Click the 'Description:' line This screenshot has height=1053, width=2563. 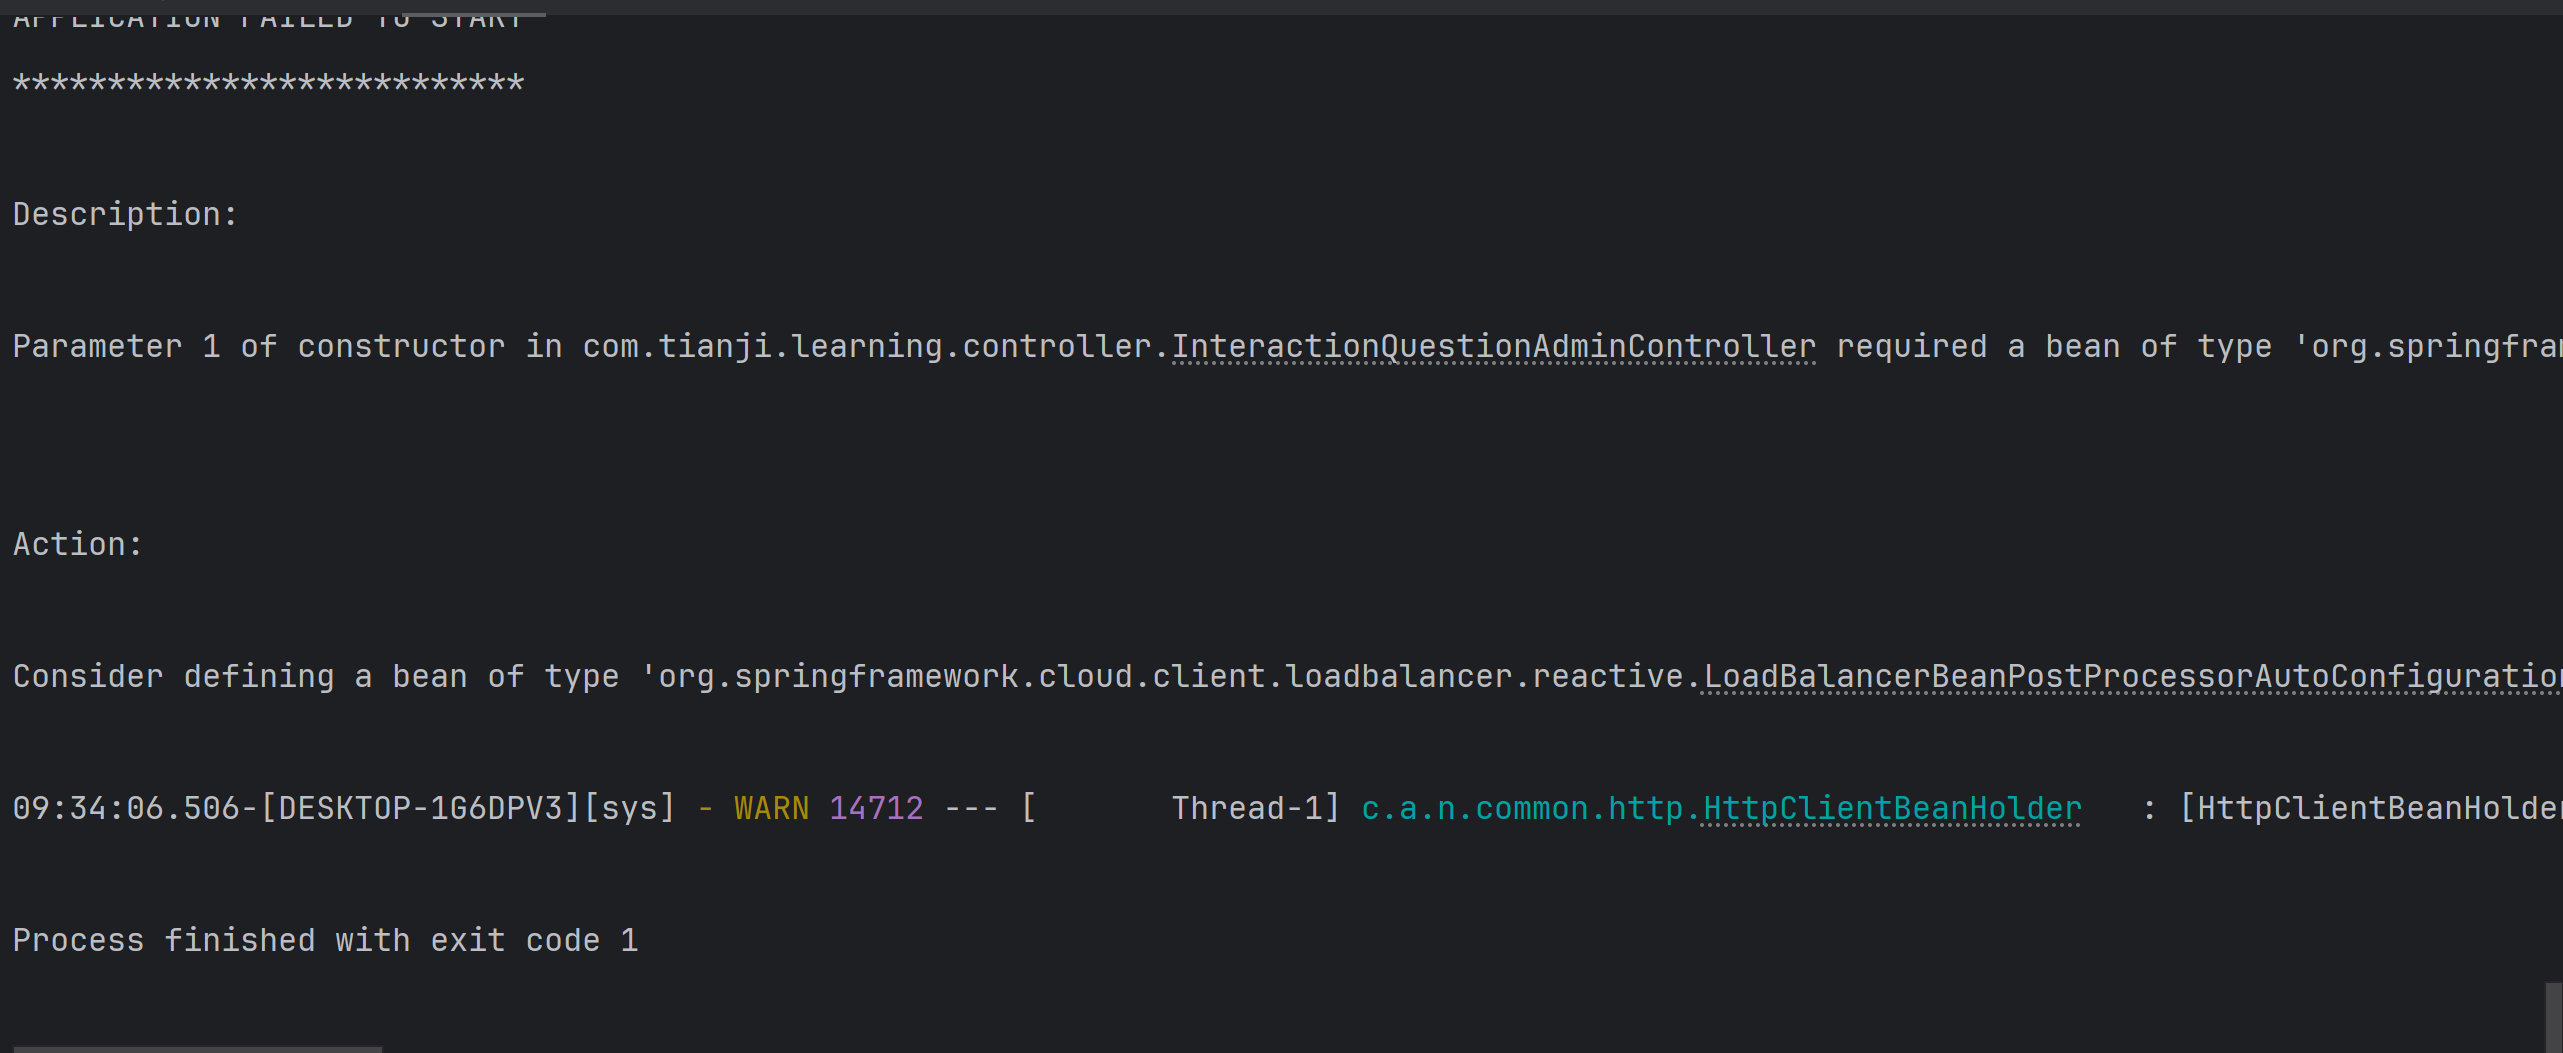[125, 214]
